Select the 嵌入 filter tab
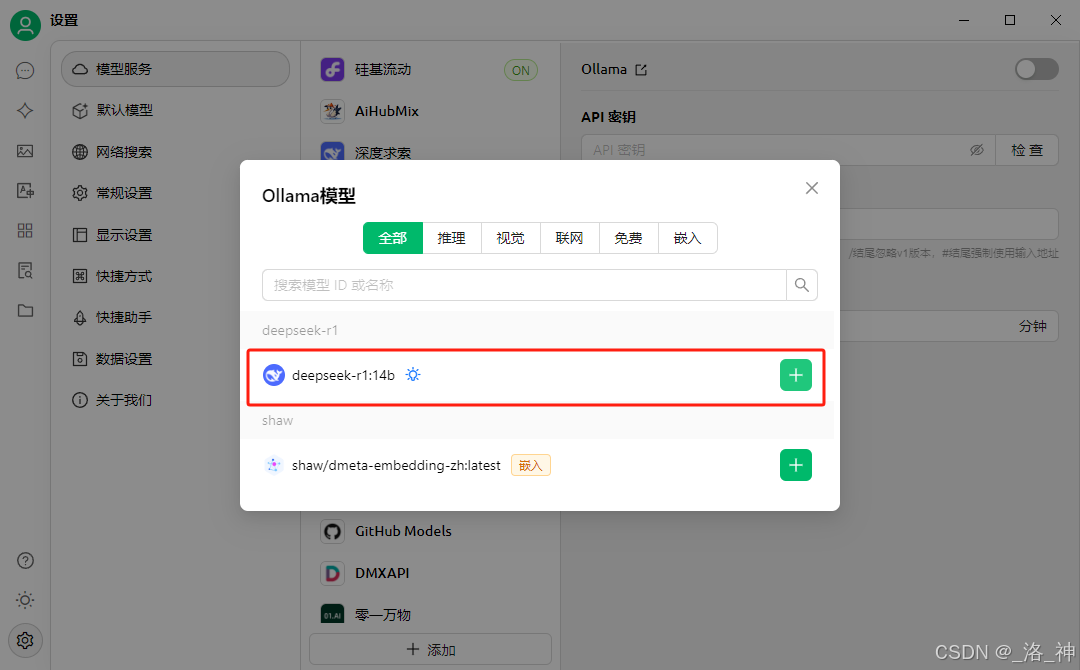This screenshot has width=1080, height=670. [x=687, y=238]
